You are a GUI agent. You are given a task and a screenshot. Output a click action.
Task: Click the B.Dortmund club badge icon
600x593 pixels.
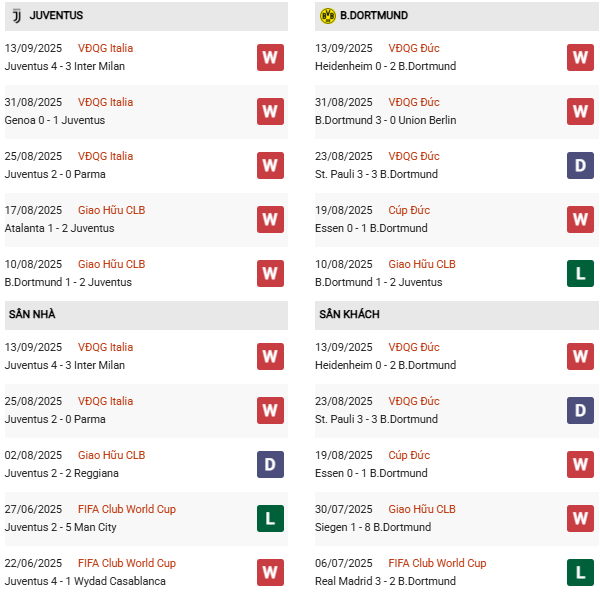(x=327, y=16)
